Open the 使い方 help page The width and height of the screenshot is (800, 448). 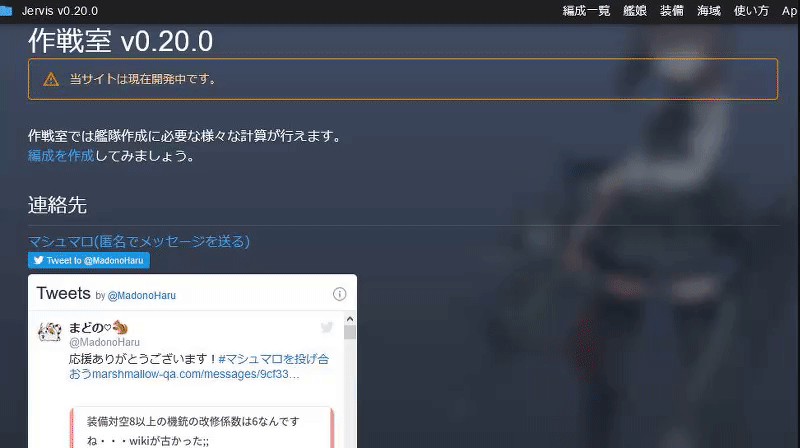click(x=751, y=11)
